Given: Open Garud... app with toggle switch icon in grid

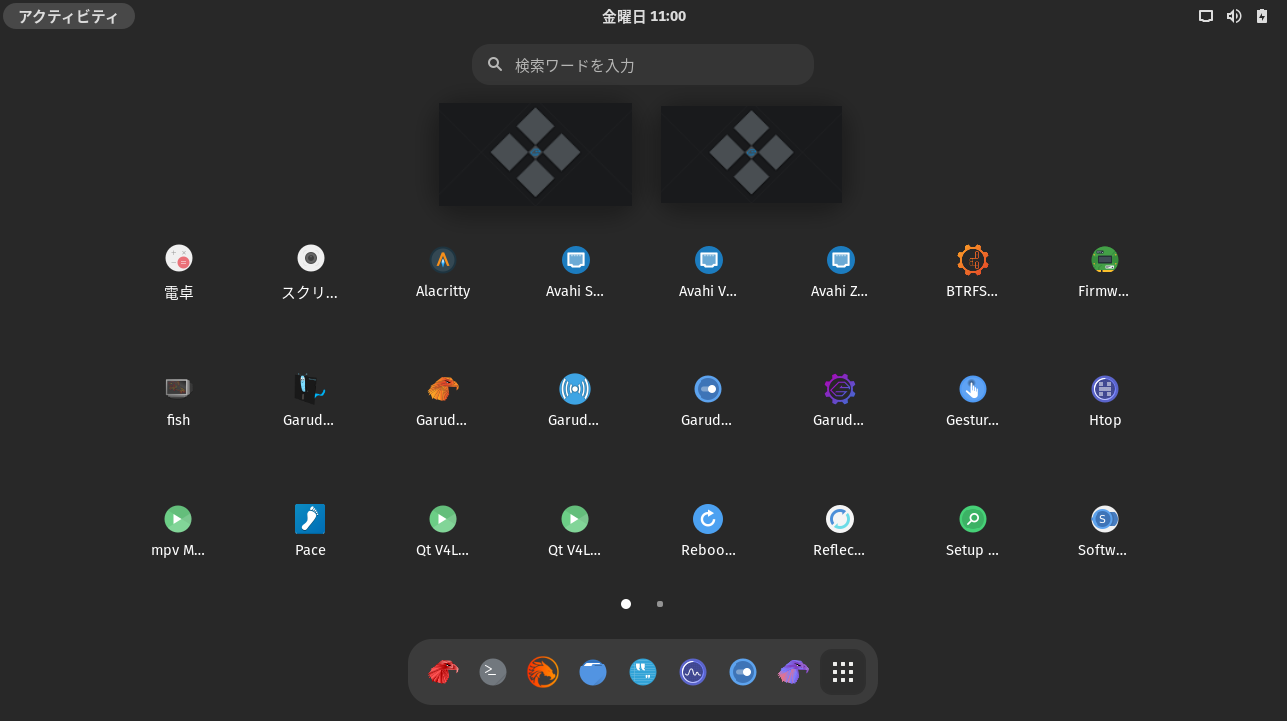Looking at the screenshot, I should (x=708, y=400).
